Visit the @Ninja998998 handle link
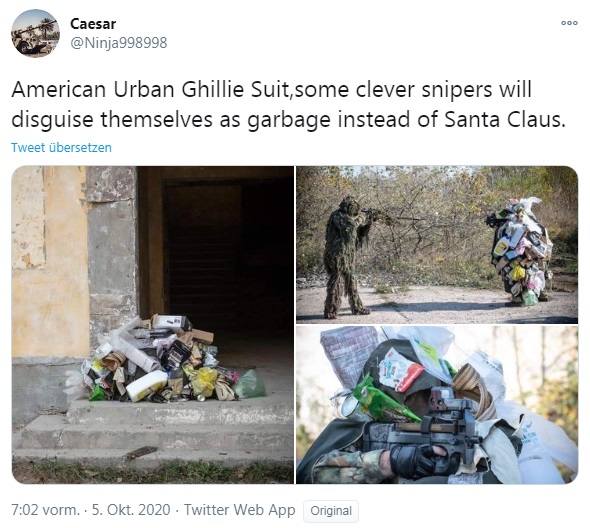The height and width of the screenshot is (528, 590). point(119,43)
